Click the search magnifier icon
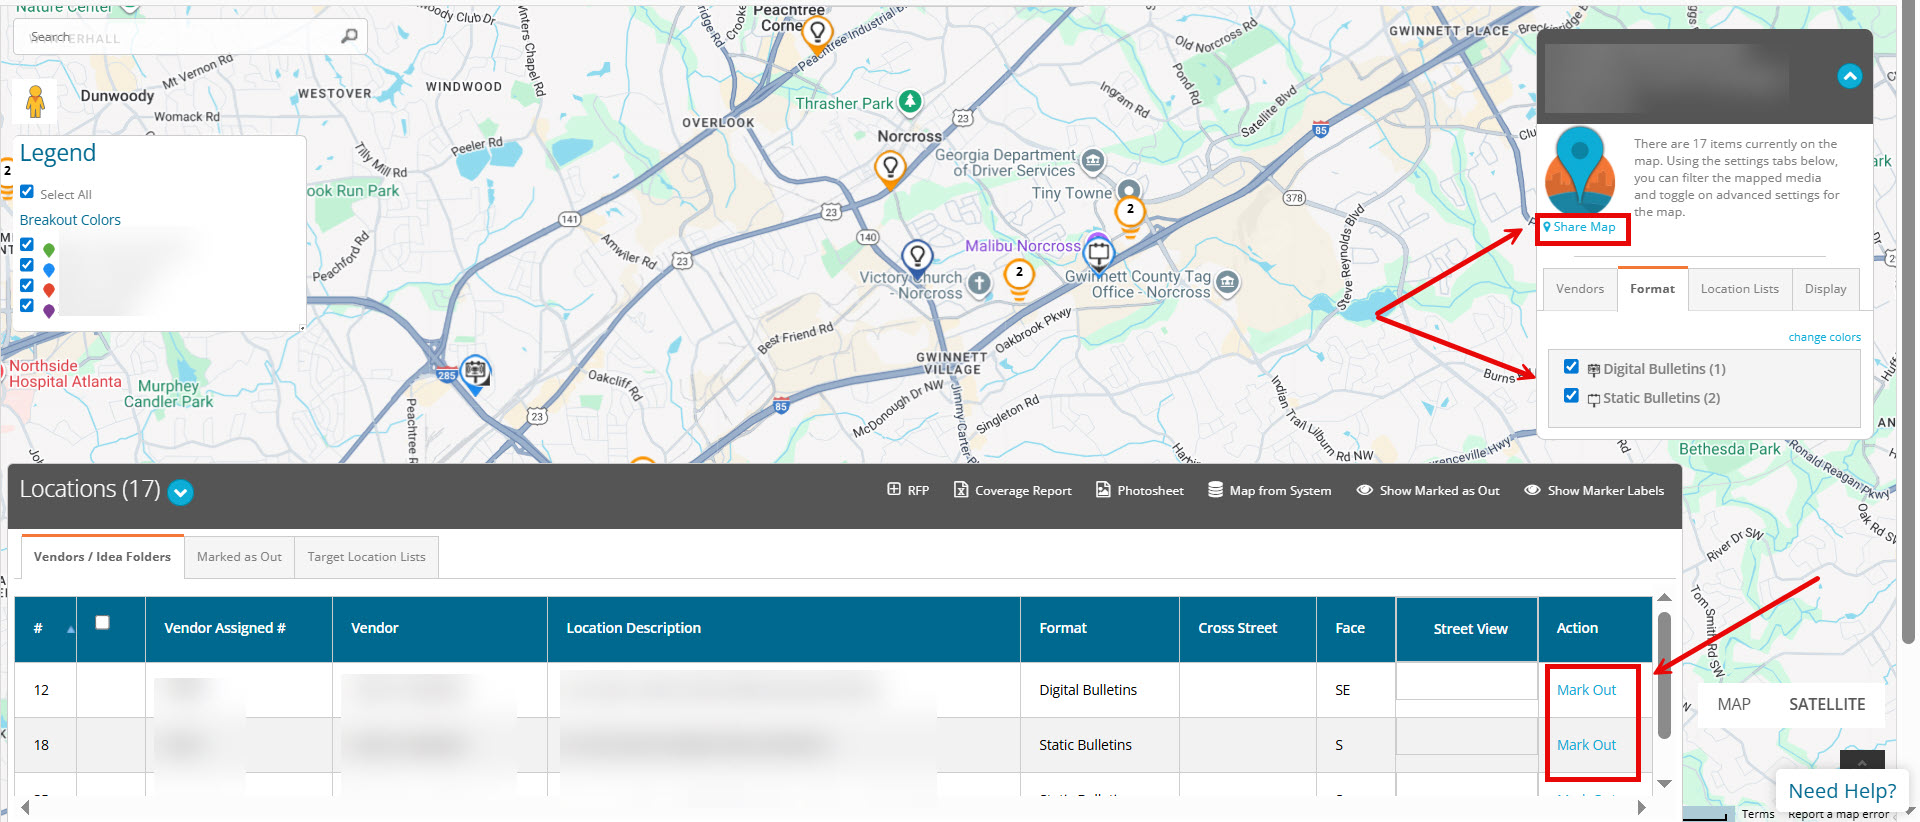1920x822 pixels. 349,37
